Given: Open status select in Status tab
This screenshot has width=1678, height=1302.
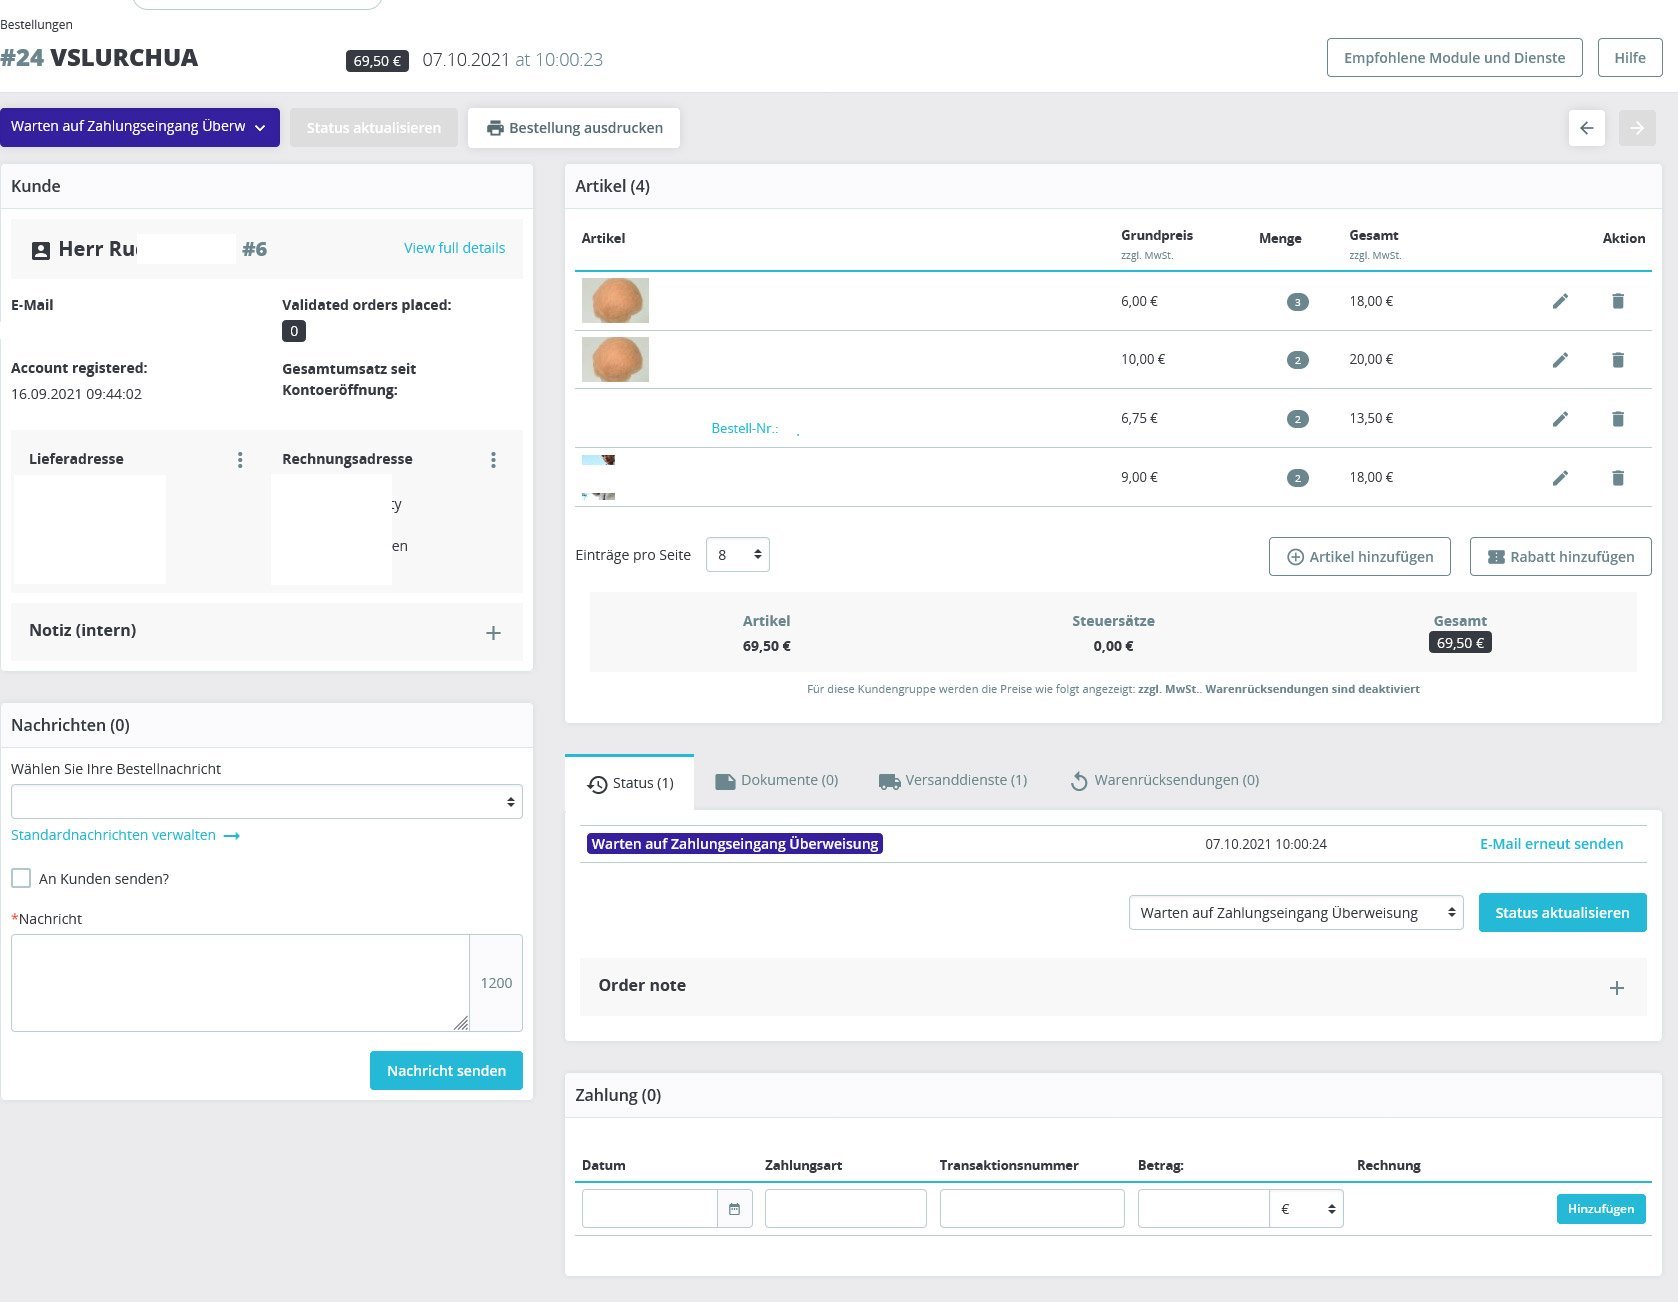Looking at the screenshot, I should tap(1296, 913).
